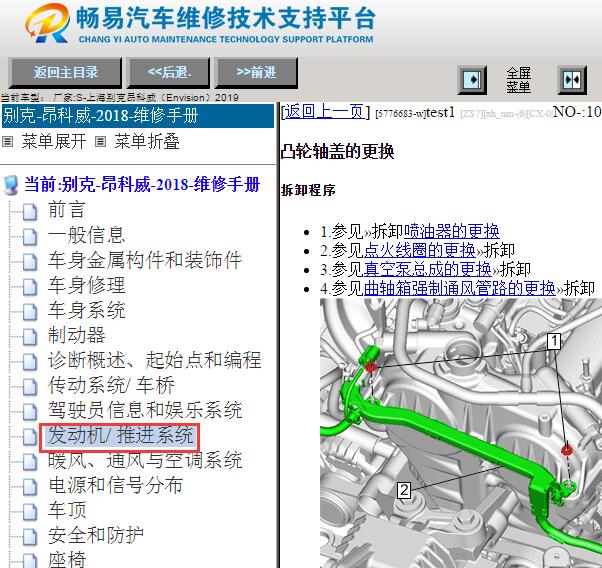Click page icon beside 安全和防护
602x568 pixels.
click(x=30, y=537)
